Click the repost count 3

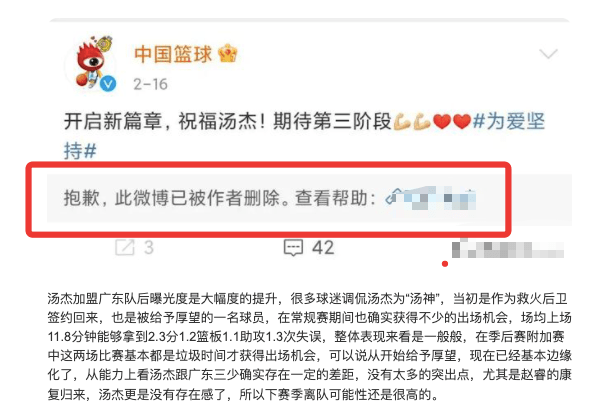click(x=149, y=248)
